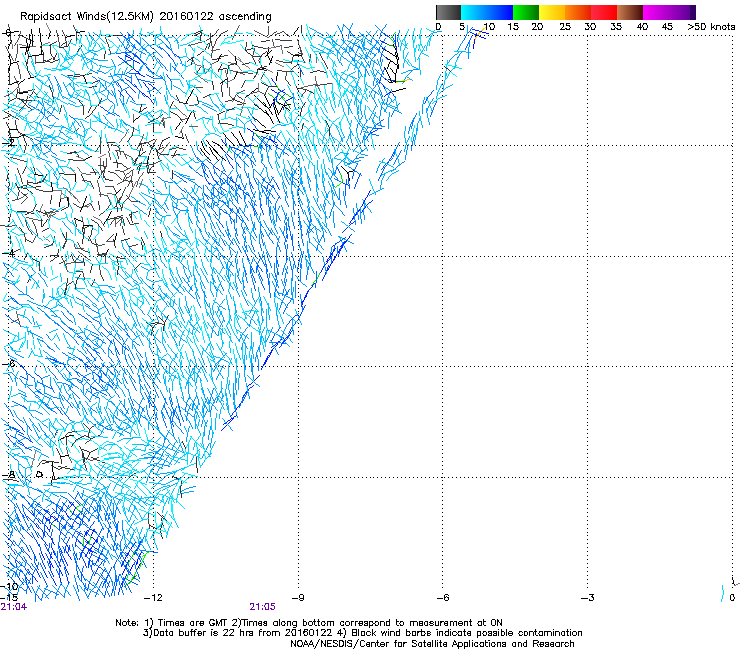740x650 pixels.
Task: Click the '-15' longitude axis label
Action: (x=9, y=598)
